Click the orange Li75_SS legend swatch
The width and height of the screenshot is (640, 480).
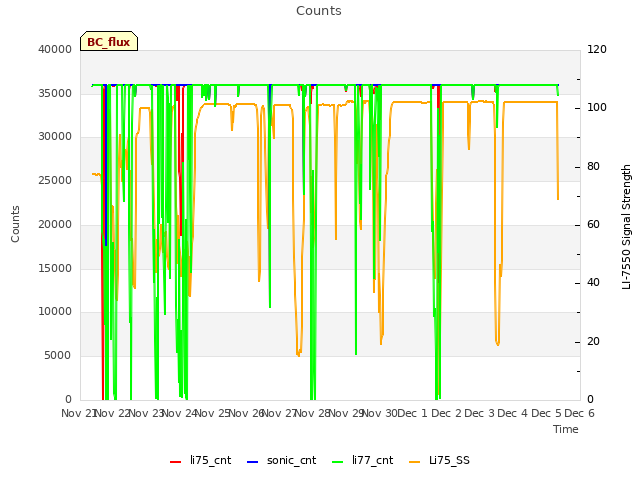click(414, 462)
